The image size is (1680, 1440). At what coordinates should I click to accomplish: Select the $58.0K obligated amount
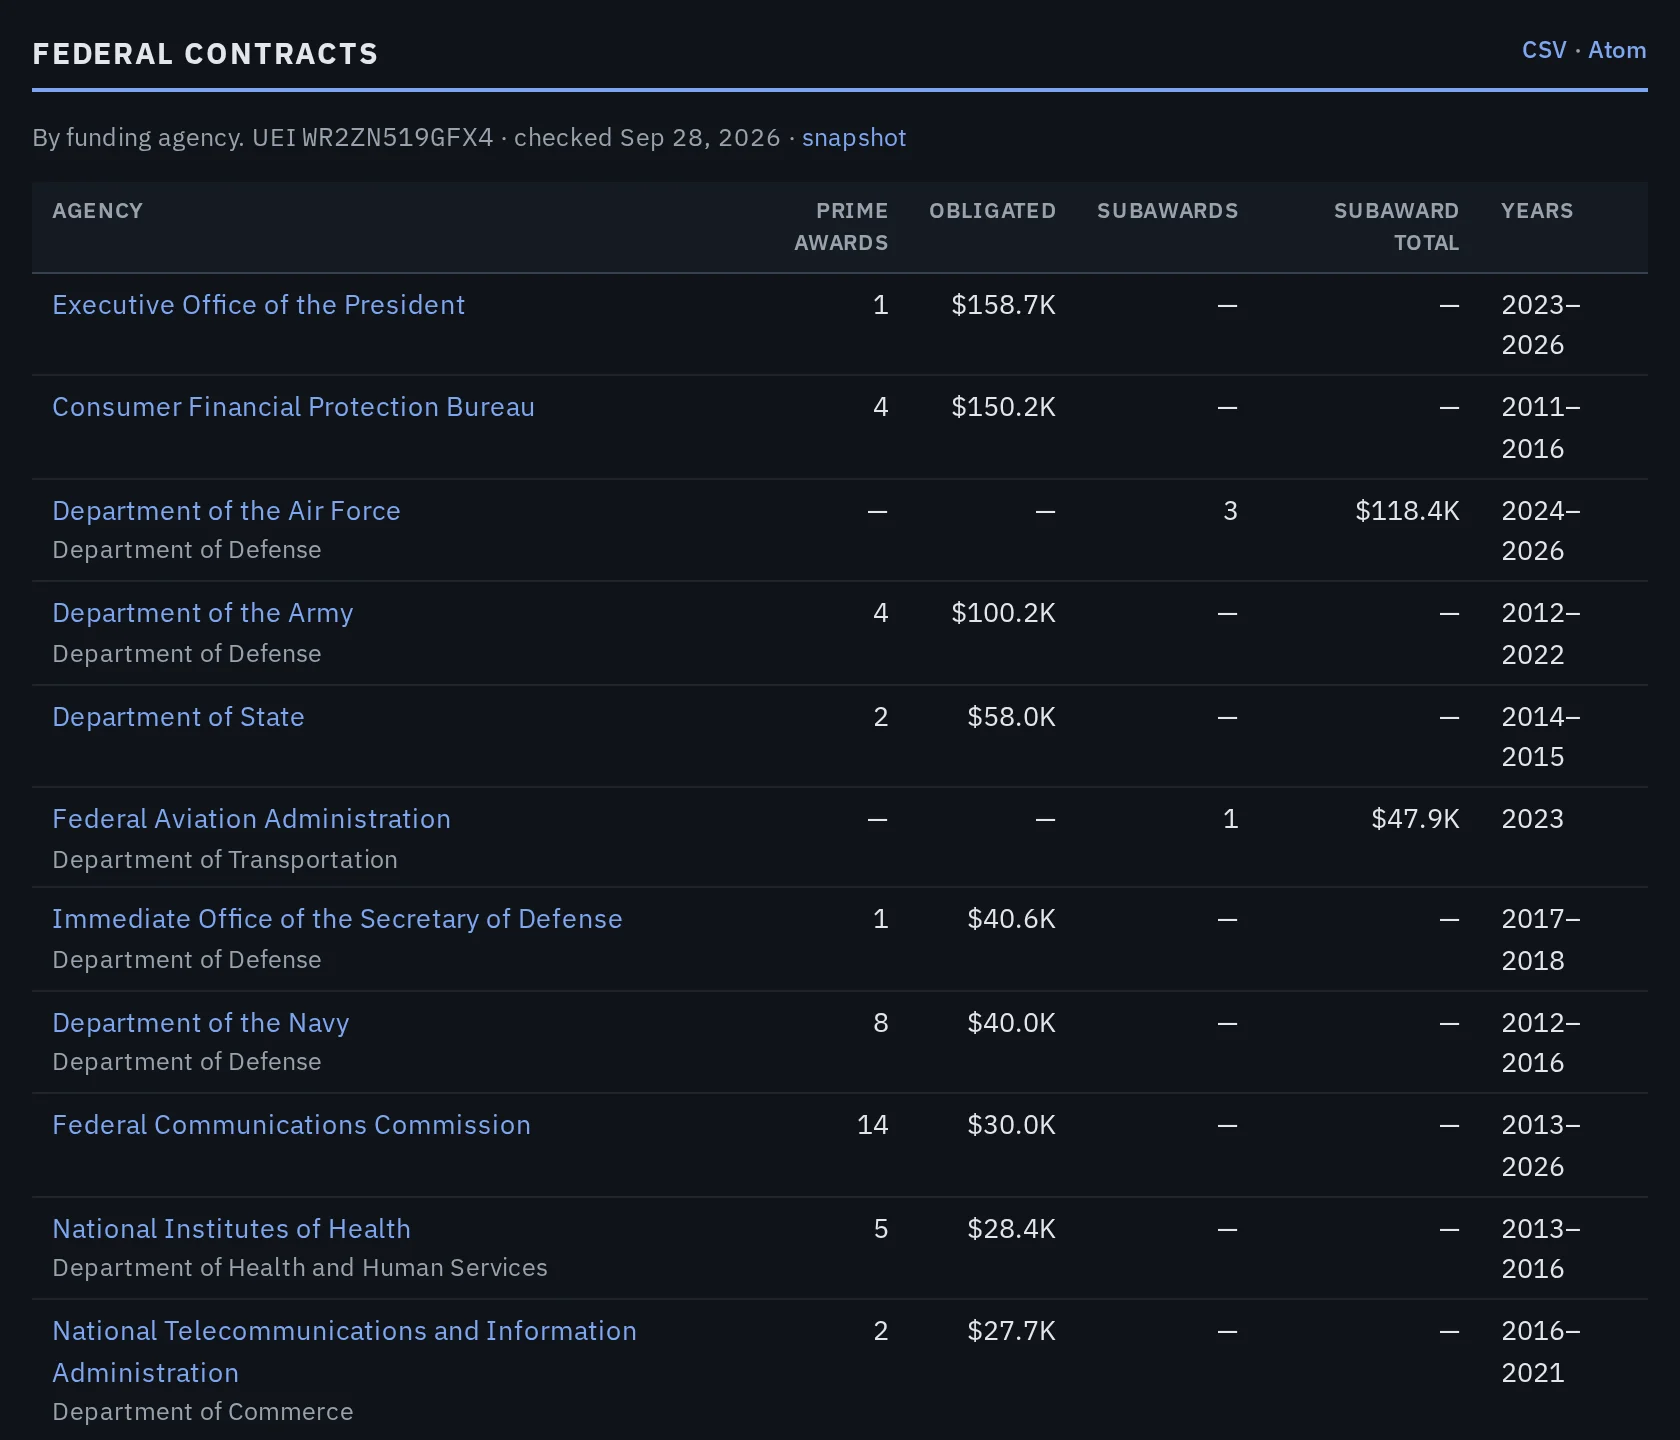(1011, 717)
